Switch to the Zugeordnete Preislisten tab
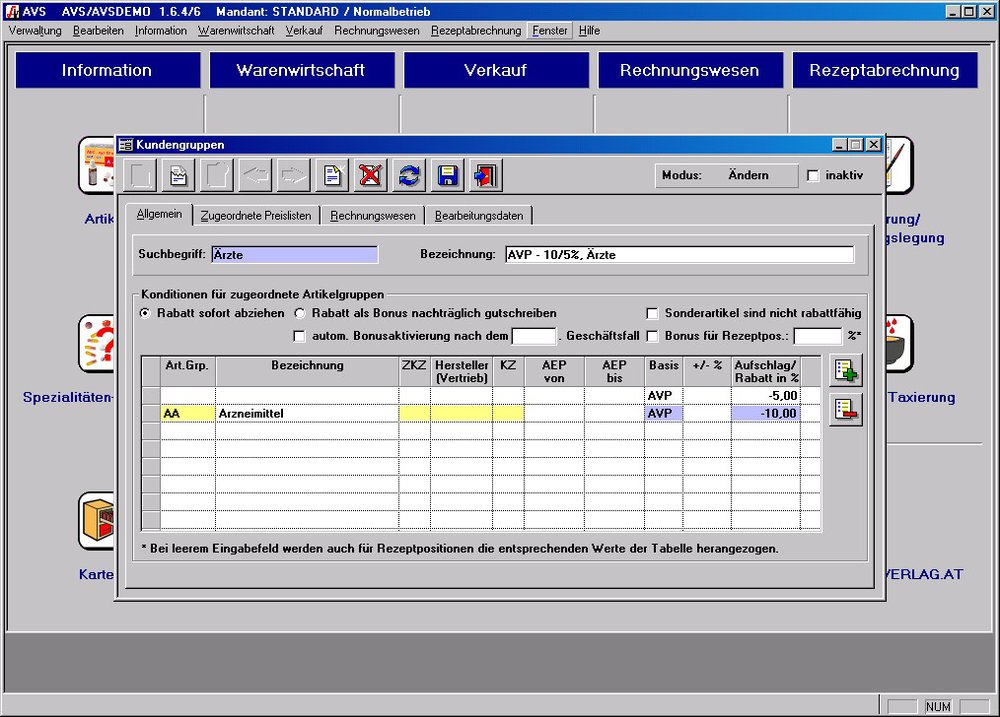The width and height of the screenshot is (1000, 717). (x=256, y=215)
